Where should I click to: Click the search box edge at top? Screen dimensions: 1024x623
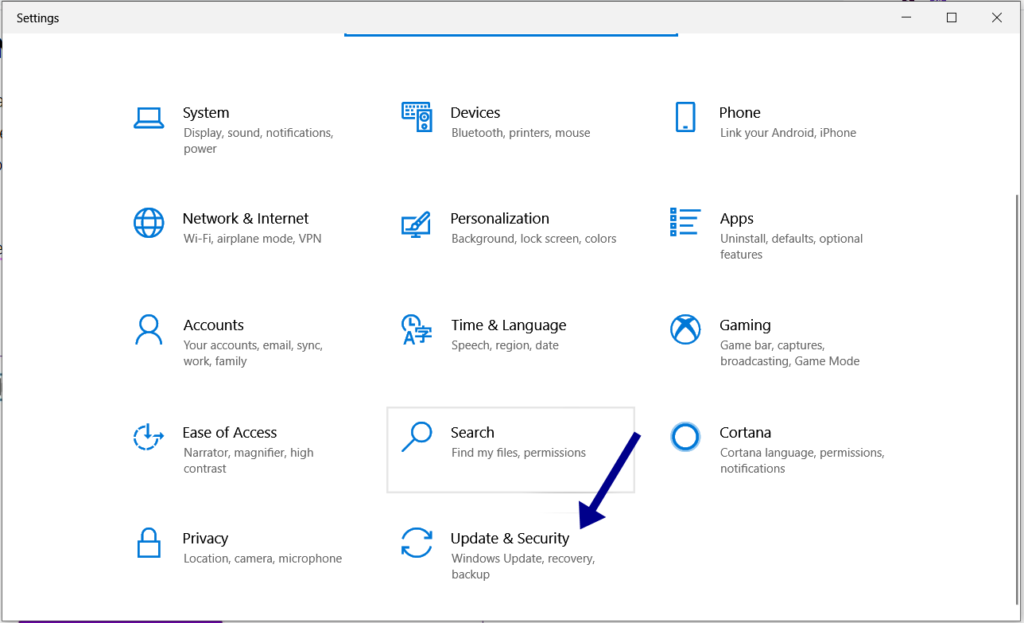tap(510, 35)
